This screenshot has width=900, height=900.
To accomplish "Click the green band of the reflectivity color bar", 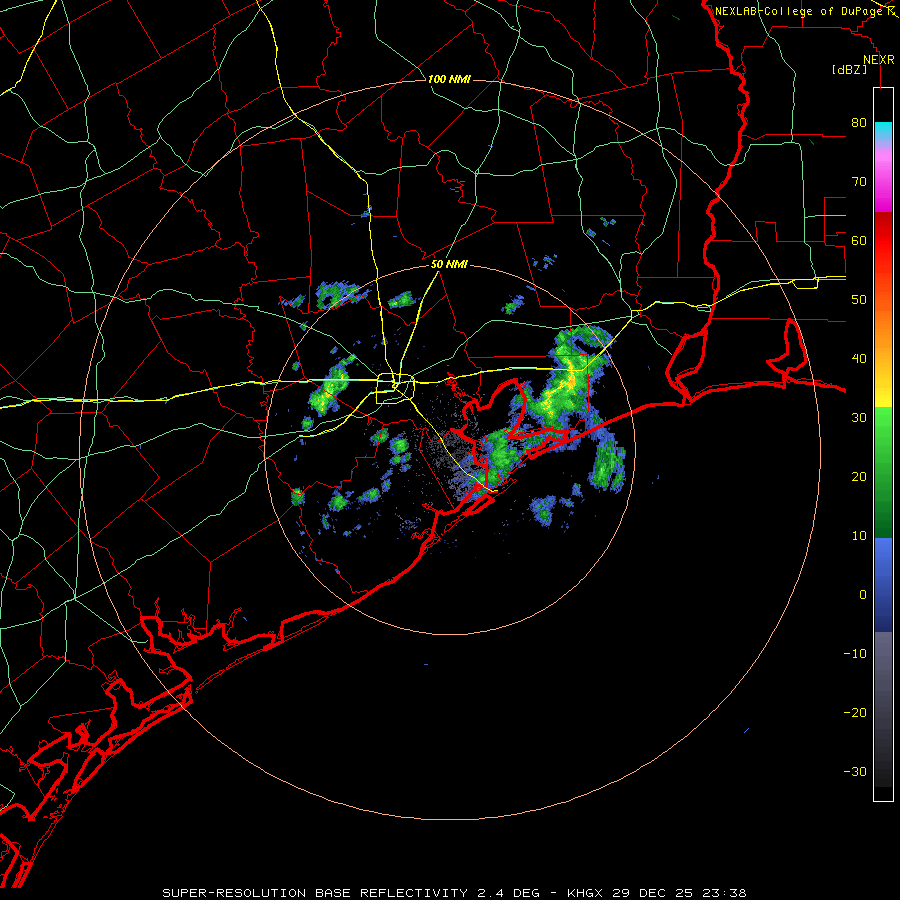I will [x=883, y=472].
